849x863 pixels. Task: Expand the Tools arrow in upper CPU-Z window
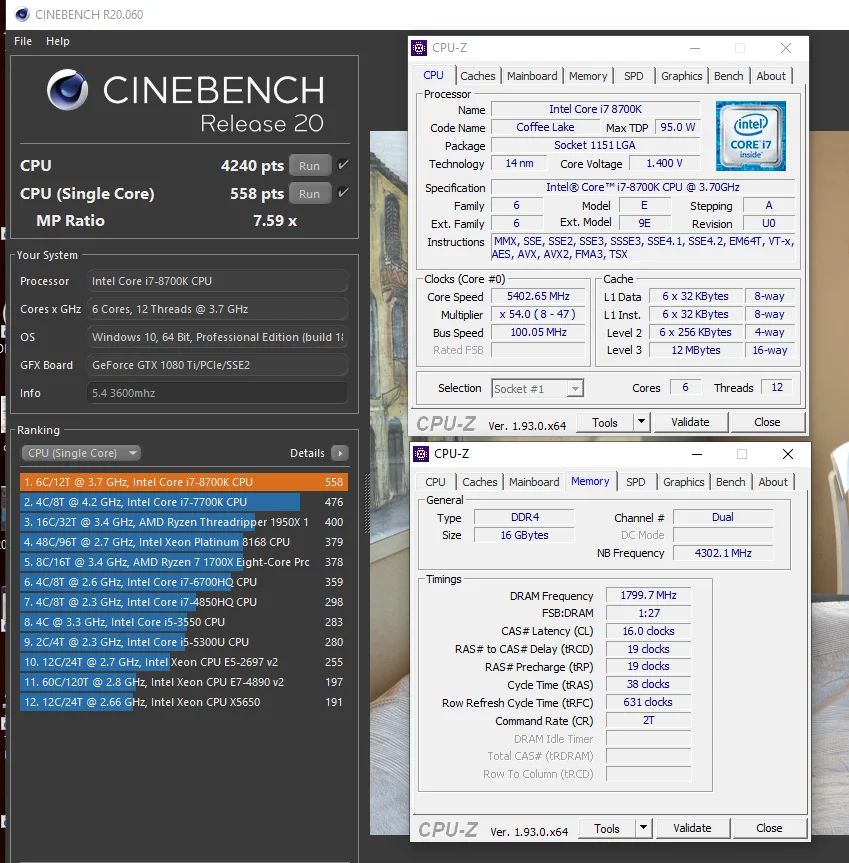[x=641, y=422]
